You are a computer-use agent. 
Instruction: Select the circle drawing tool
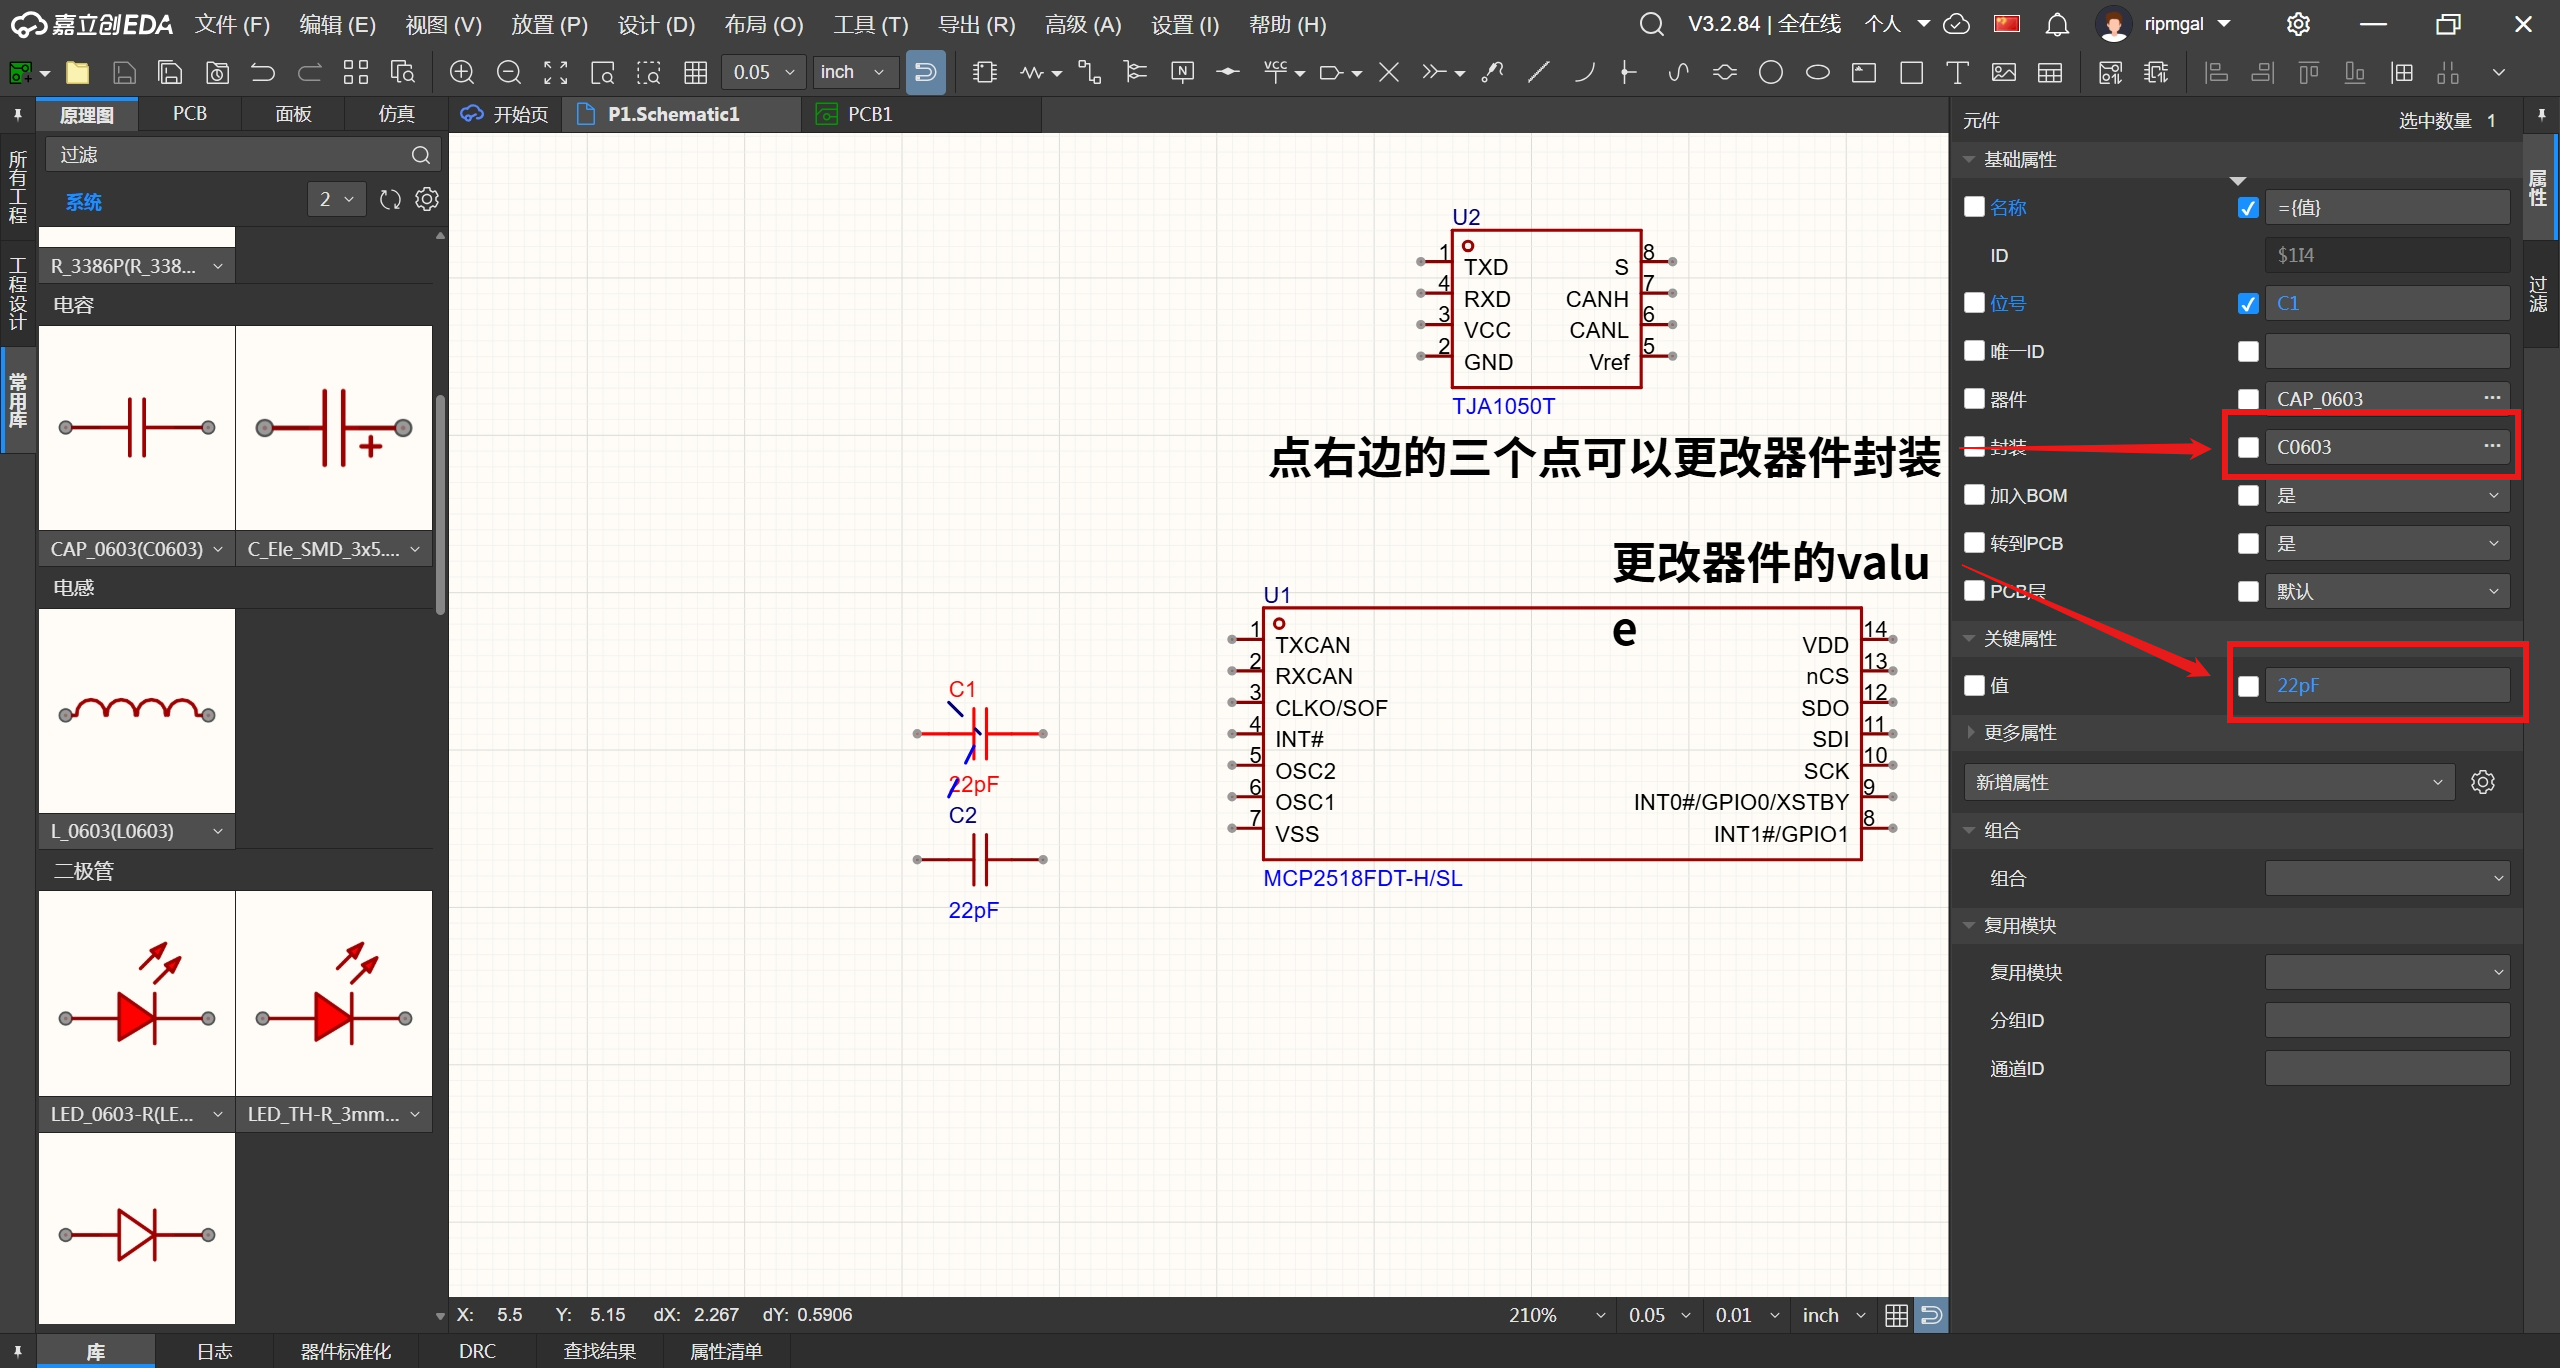[x=1770, y=72]
